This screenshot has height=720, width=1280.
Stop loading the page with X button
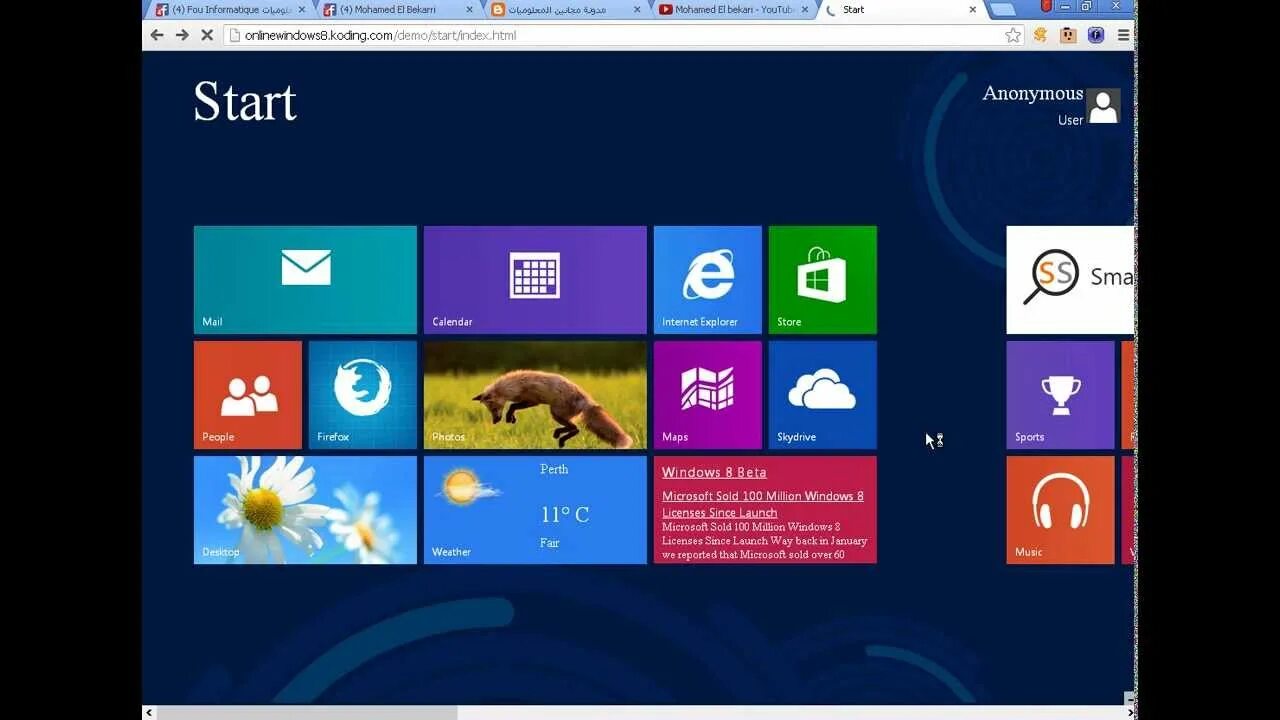click(x=207, y=35)
